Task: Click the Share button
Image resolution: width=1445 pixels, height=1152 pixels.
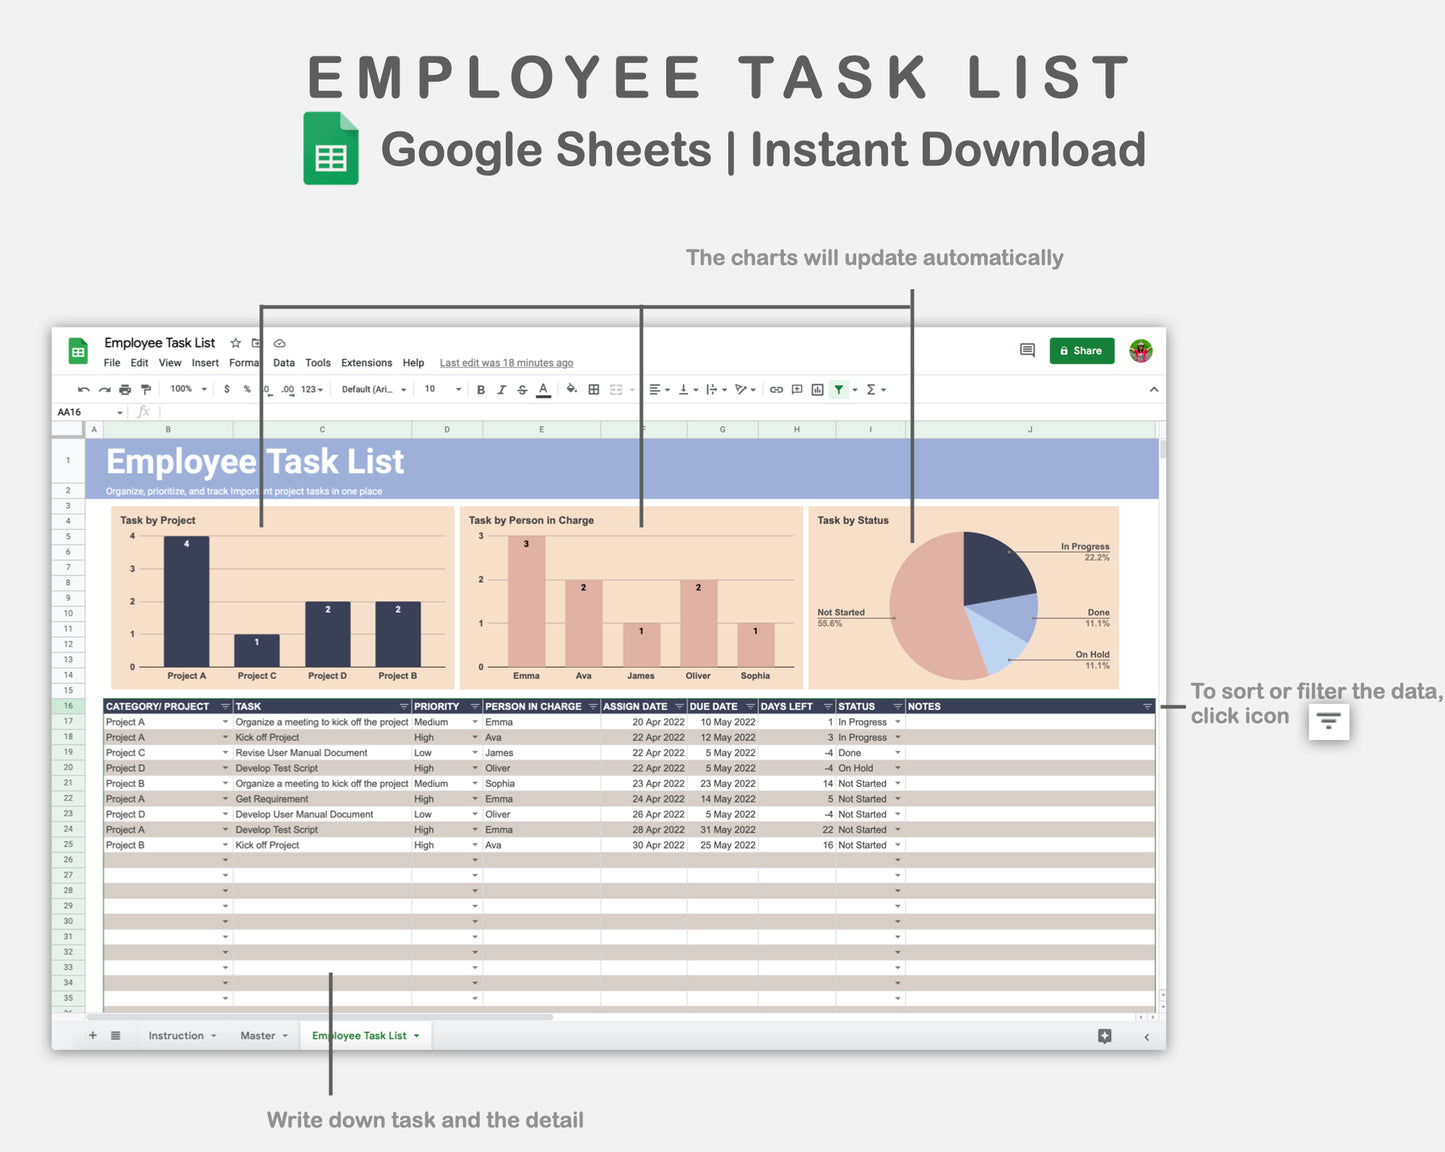Action: coord(1081,350)
